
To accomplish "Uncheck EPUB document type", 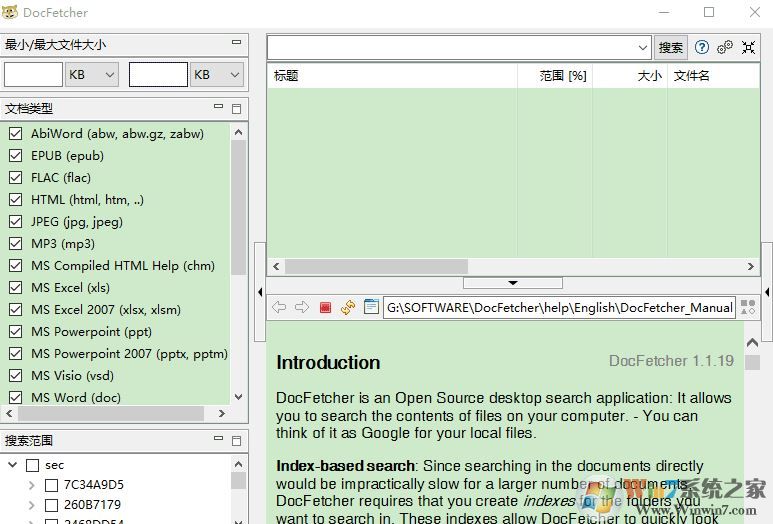I will point(16,156).
